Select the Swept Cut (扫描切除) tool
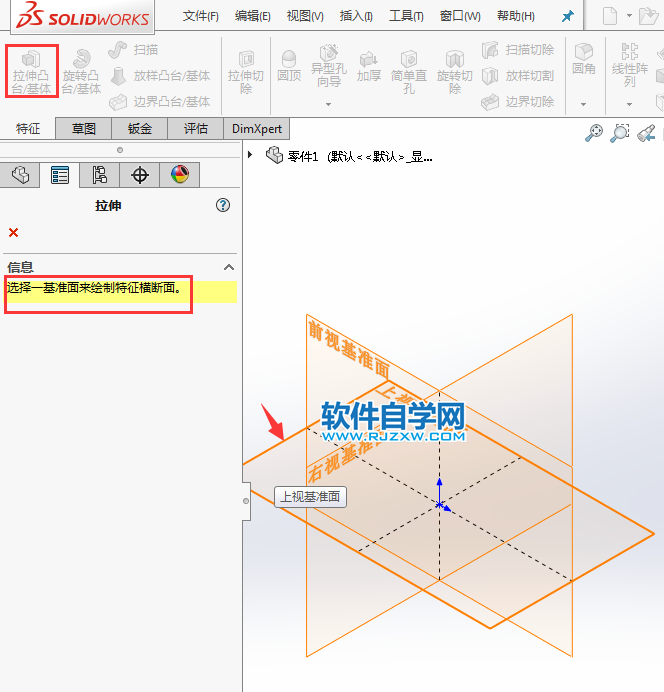Screen dimensions: 664x692 (x=518, y=50)
